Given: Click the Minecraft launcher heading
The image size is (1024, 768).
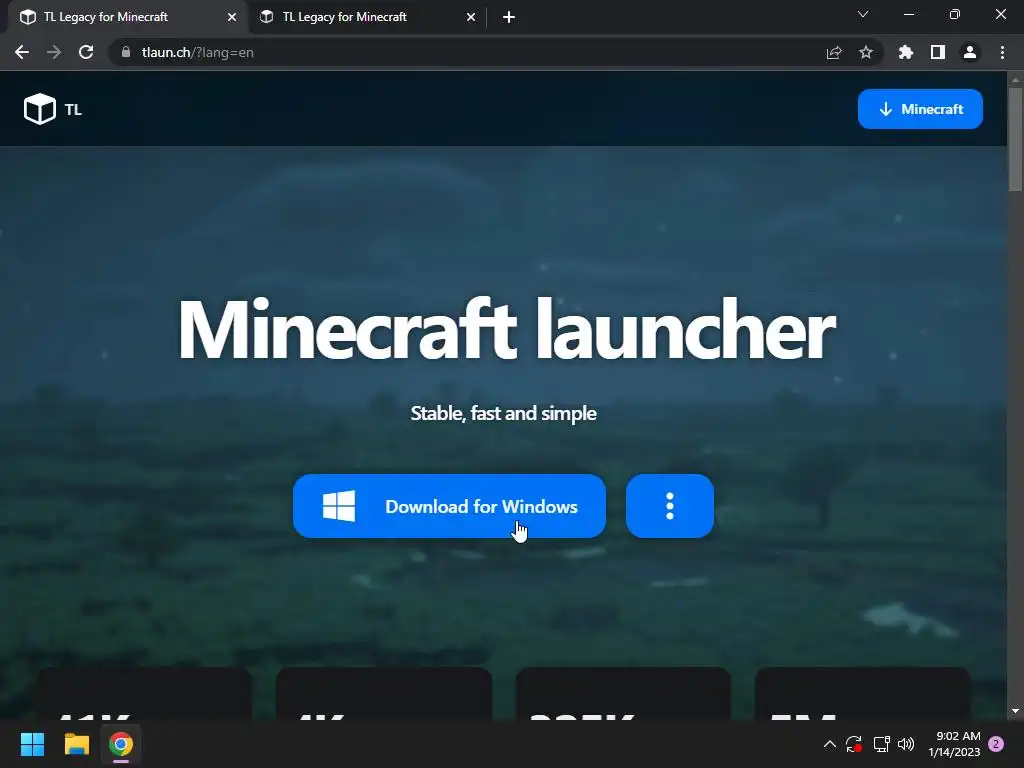Looking at the screenshot, I should (506, 329).
